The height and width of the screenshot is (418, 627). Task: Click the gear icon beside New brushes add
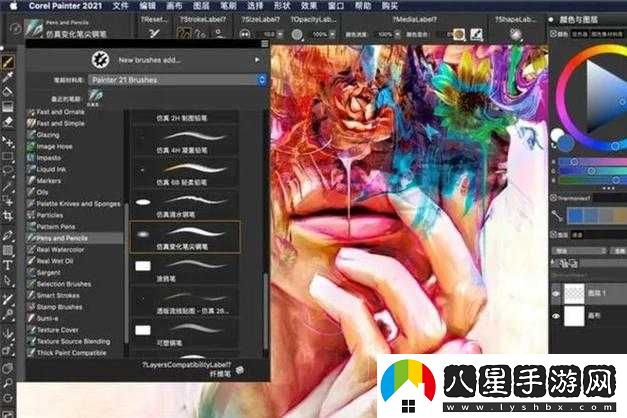click(100, 60)
